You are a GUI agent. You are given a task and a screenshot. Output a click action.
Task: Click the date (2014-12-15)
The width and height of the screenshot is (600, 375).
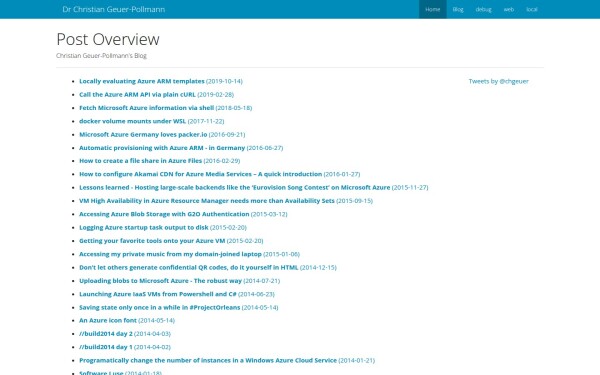coord(318,267)
